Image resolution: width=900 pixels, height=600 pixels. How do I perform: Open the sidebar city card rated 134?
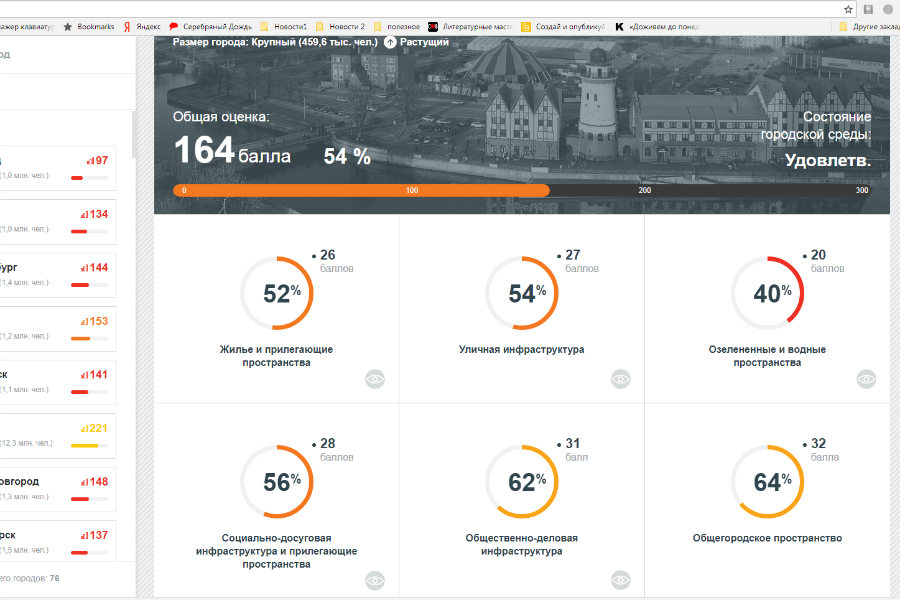click(57, 222)
